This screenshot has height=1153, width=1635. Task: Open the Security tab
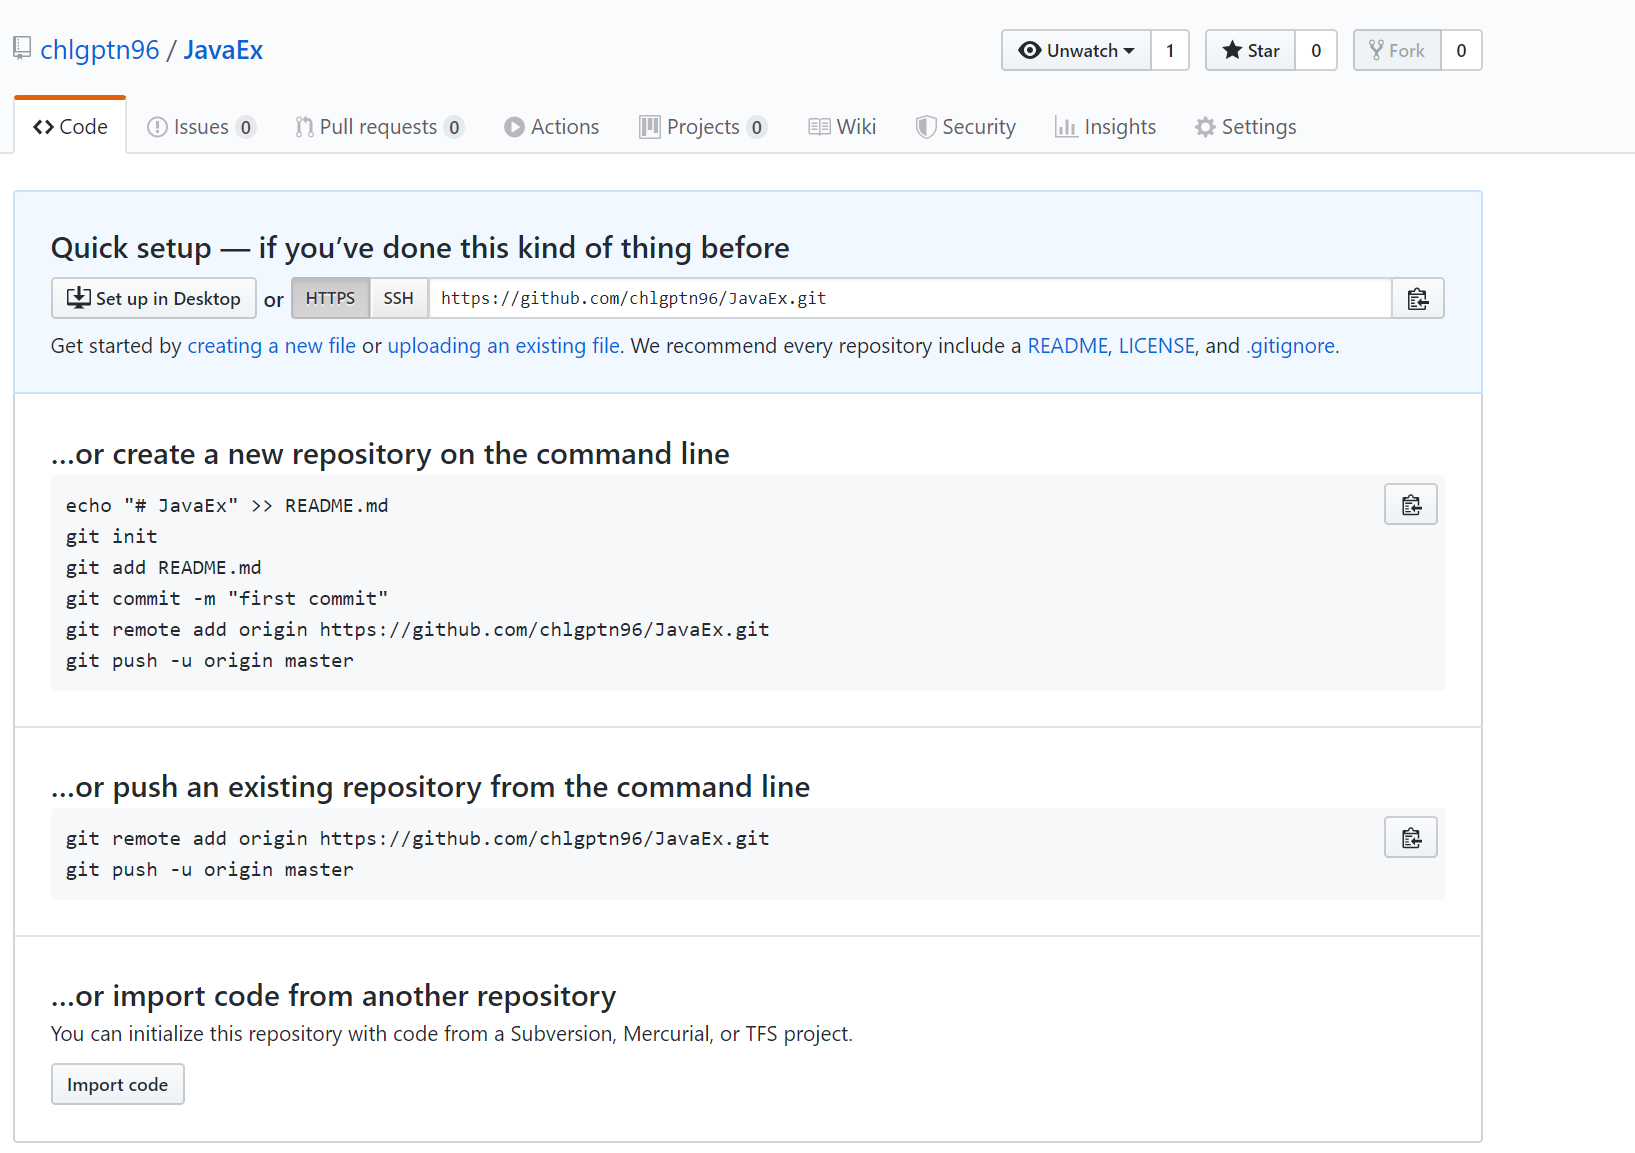click(966, 127)
